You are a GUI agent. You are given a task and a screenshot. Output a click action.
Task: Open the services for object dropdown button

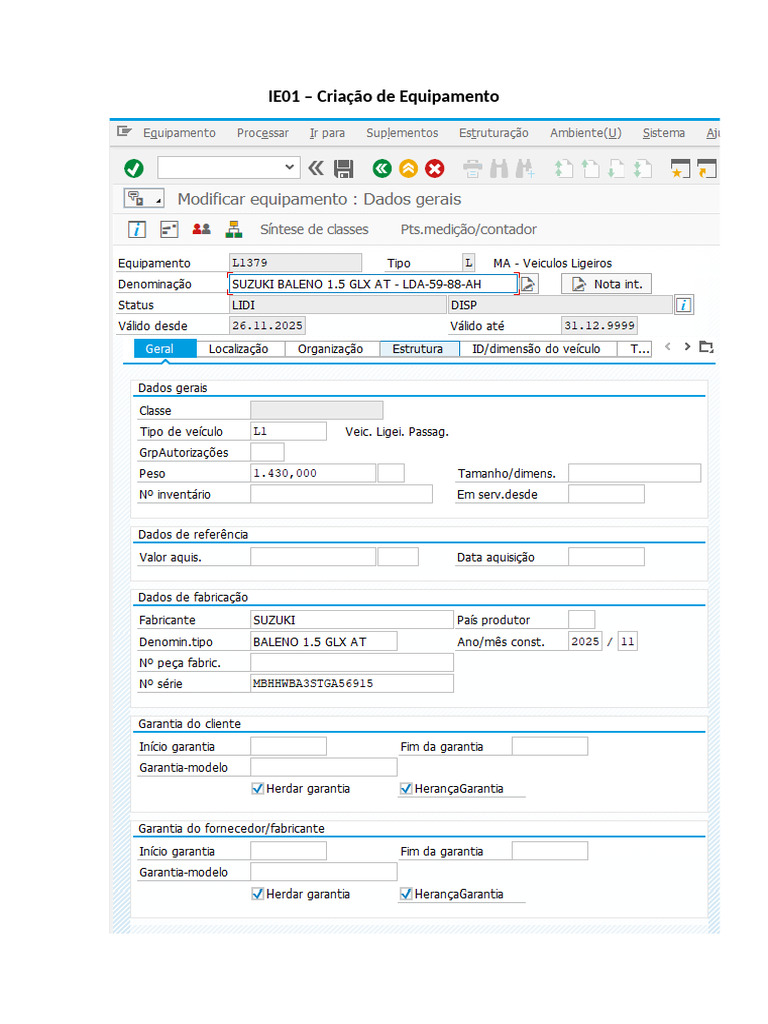pyautogui.click(x=144, y=198)
